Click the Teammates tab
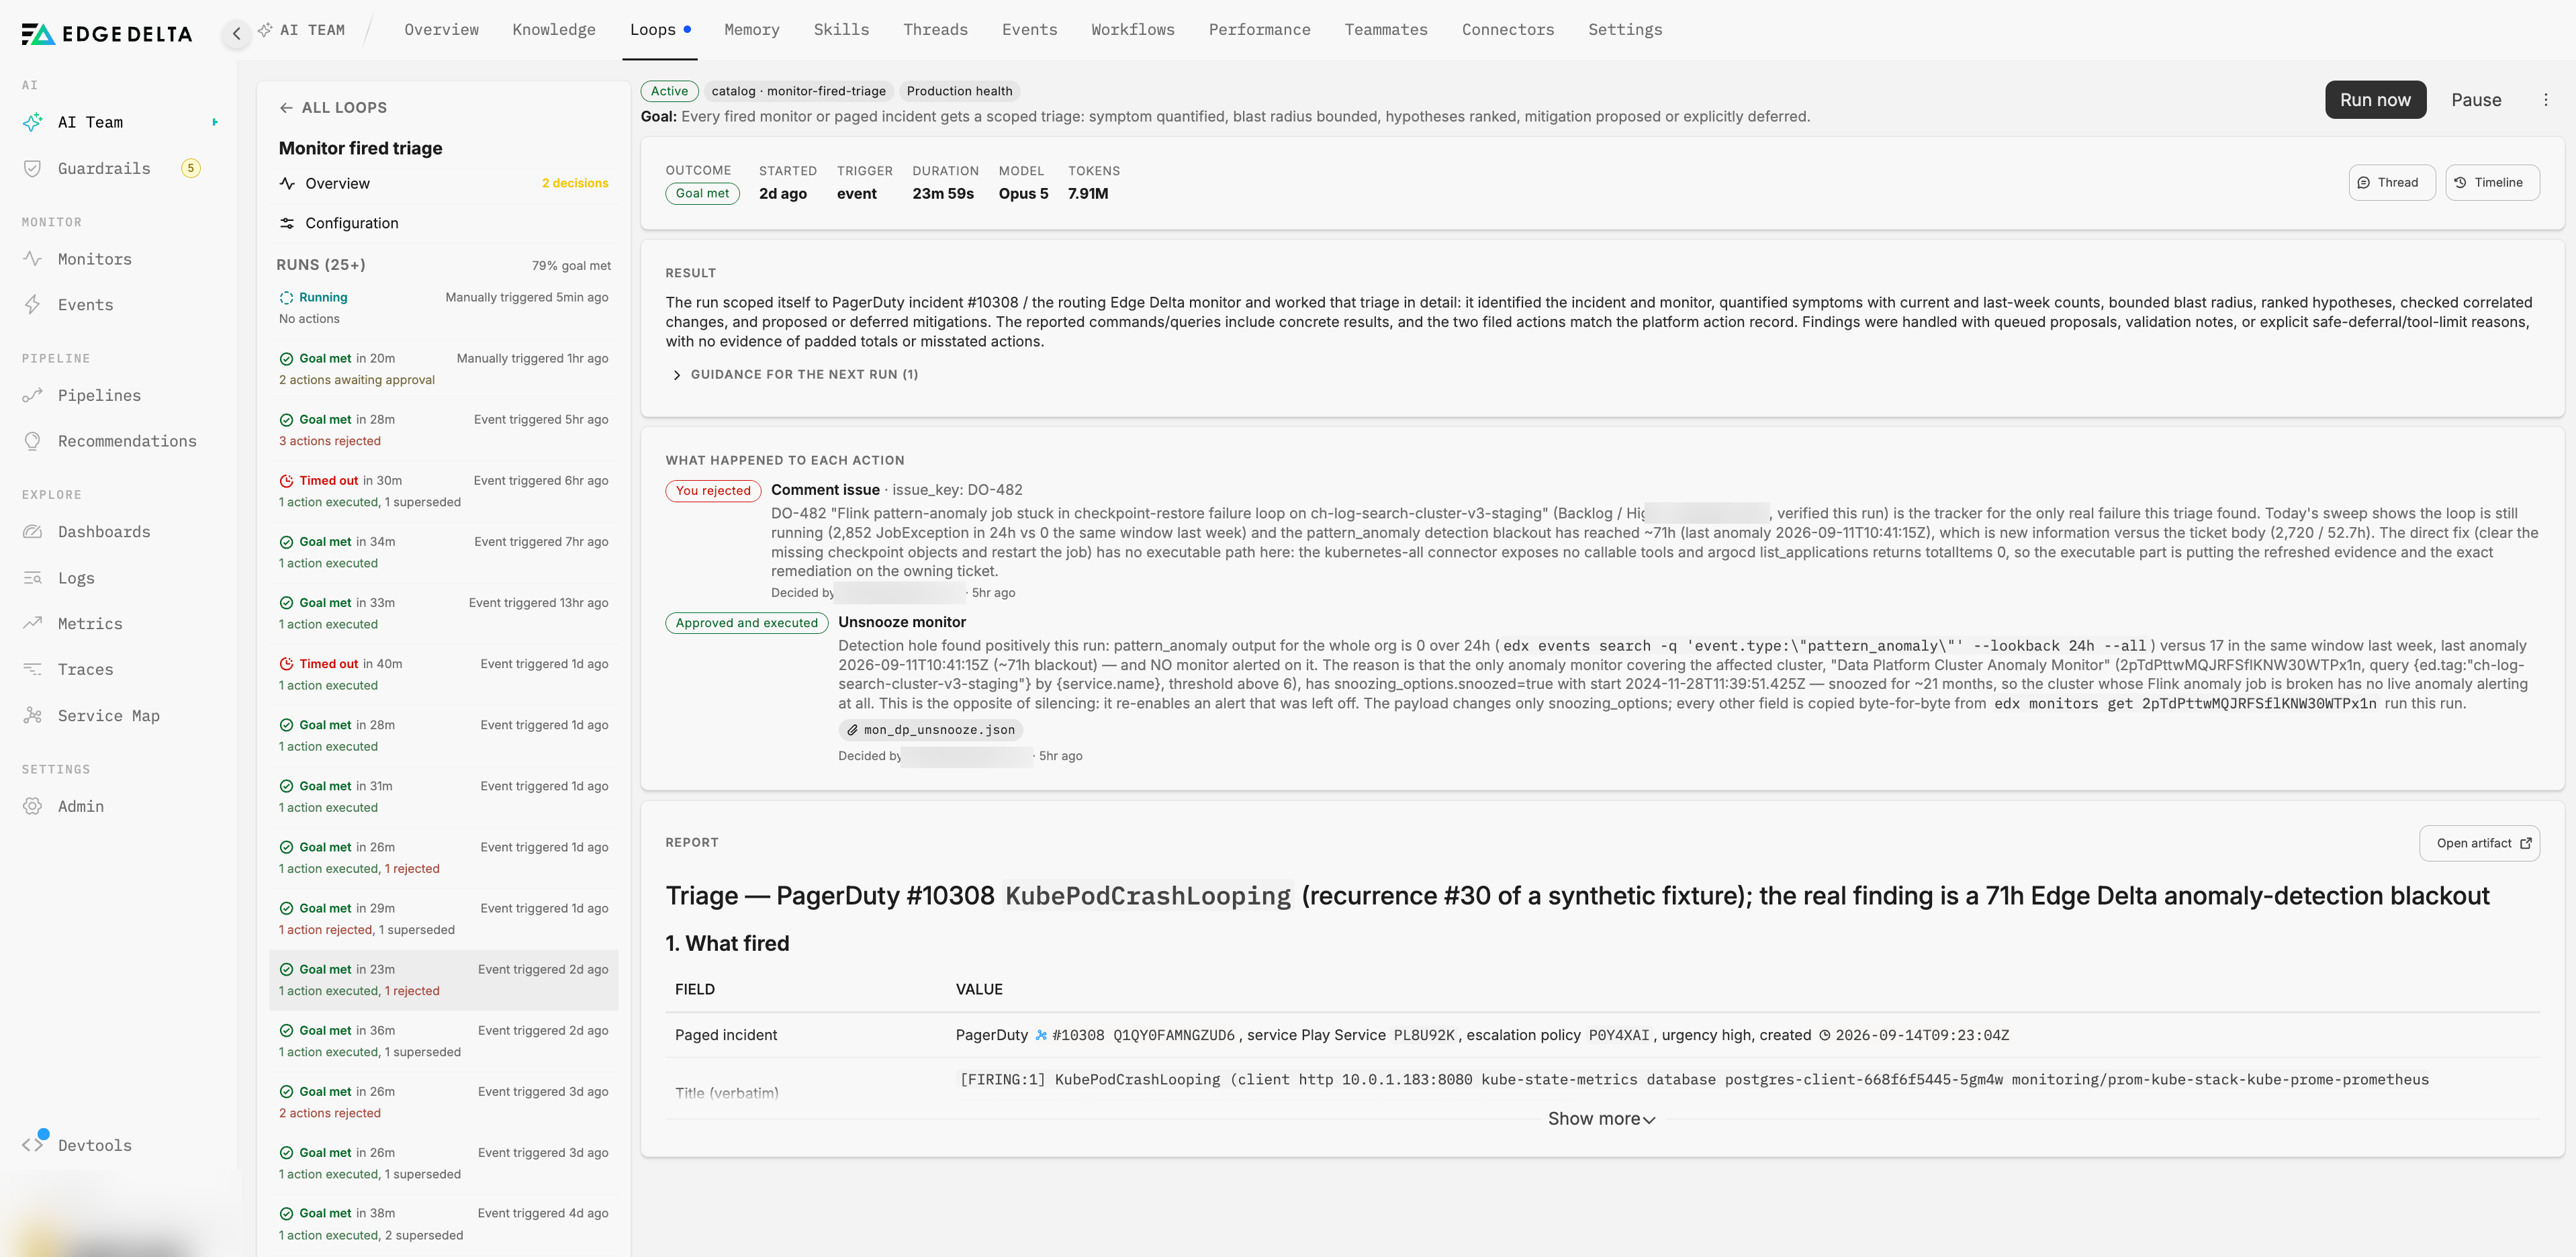 (x=1386, y=30)
